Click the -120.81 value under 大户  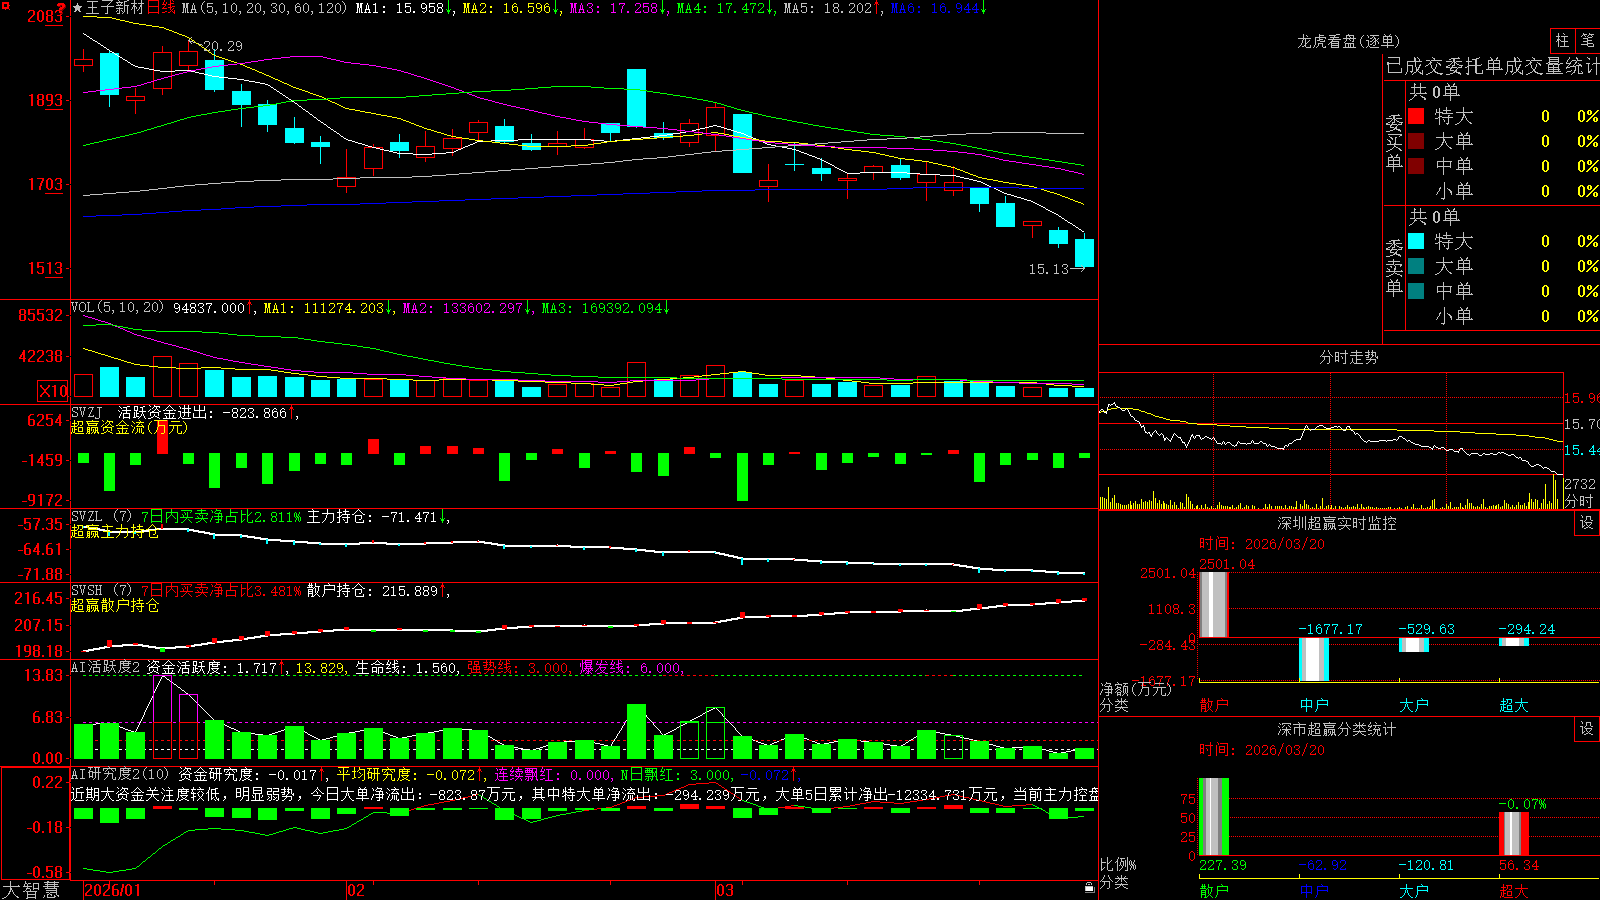[1427, 865]
